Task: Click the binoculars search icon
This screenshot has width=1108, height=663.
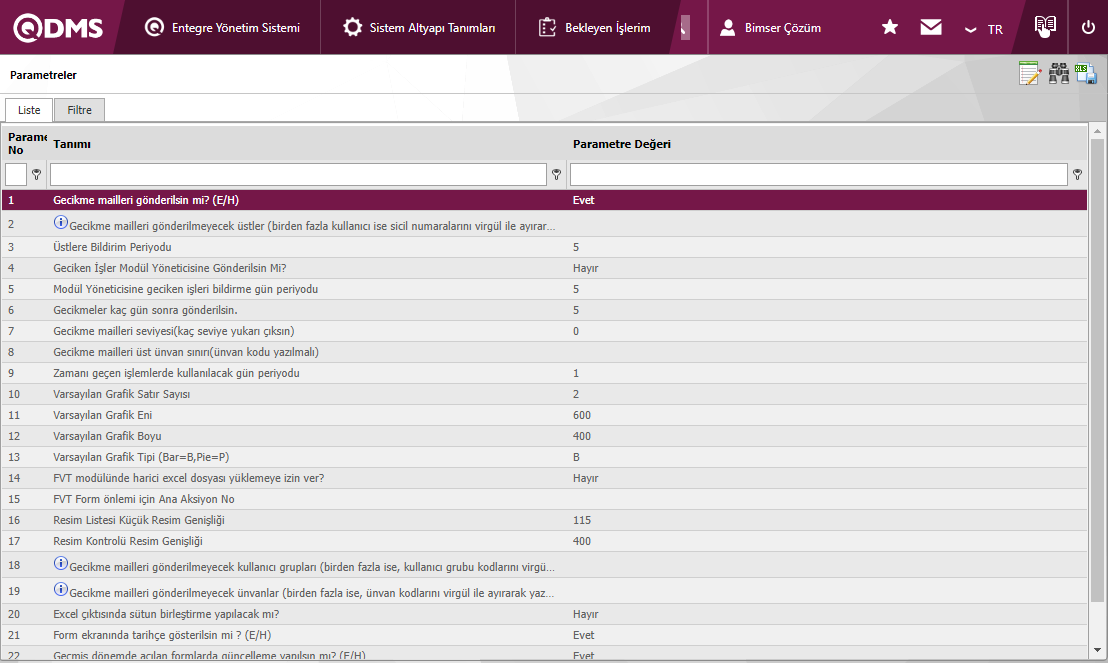Action: coord(1058,74)
